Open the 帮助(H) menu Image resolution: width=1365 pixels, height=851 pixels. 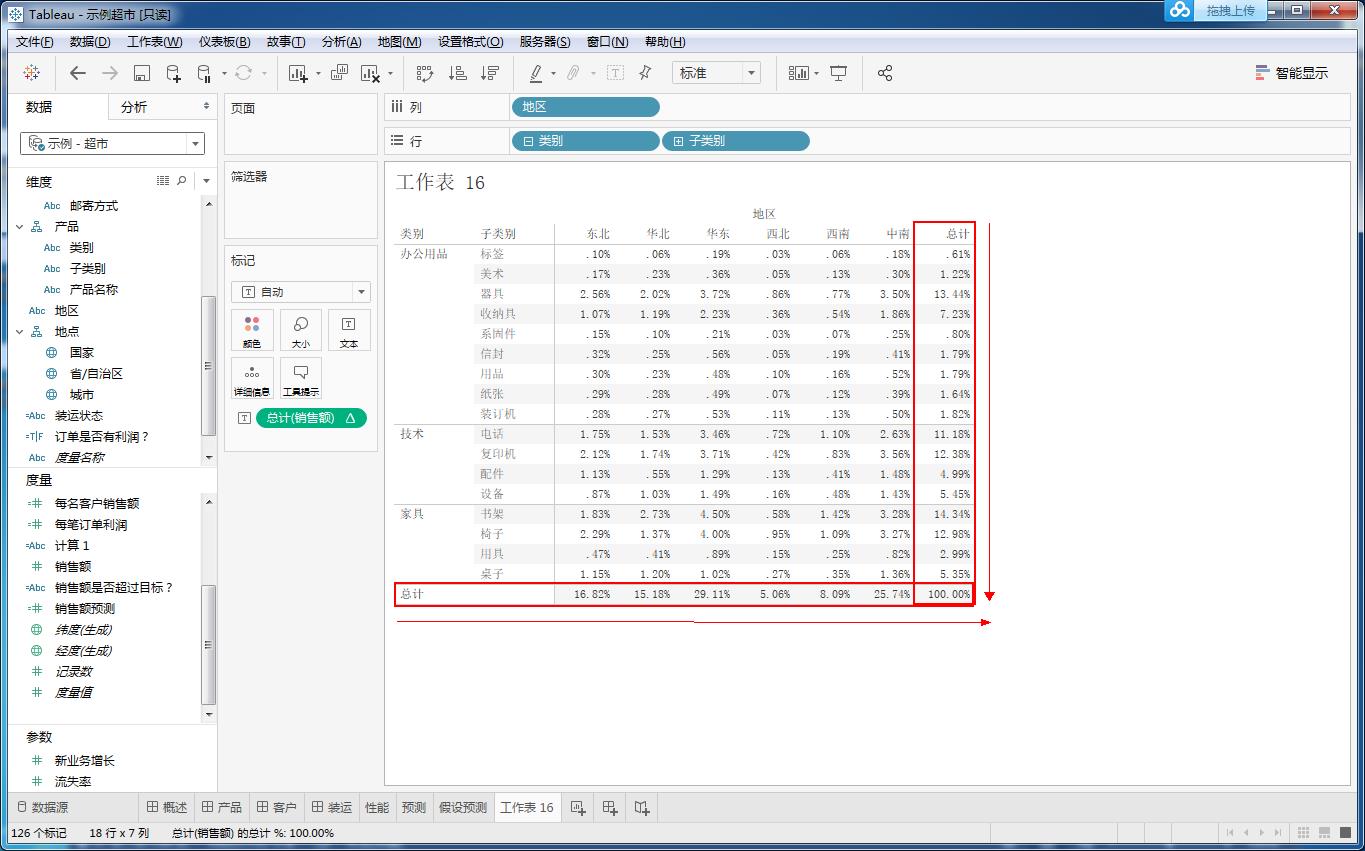(x=665, y=42)
